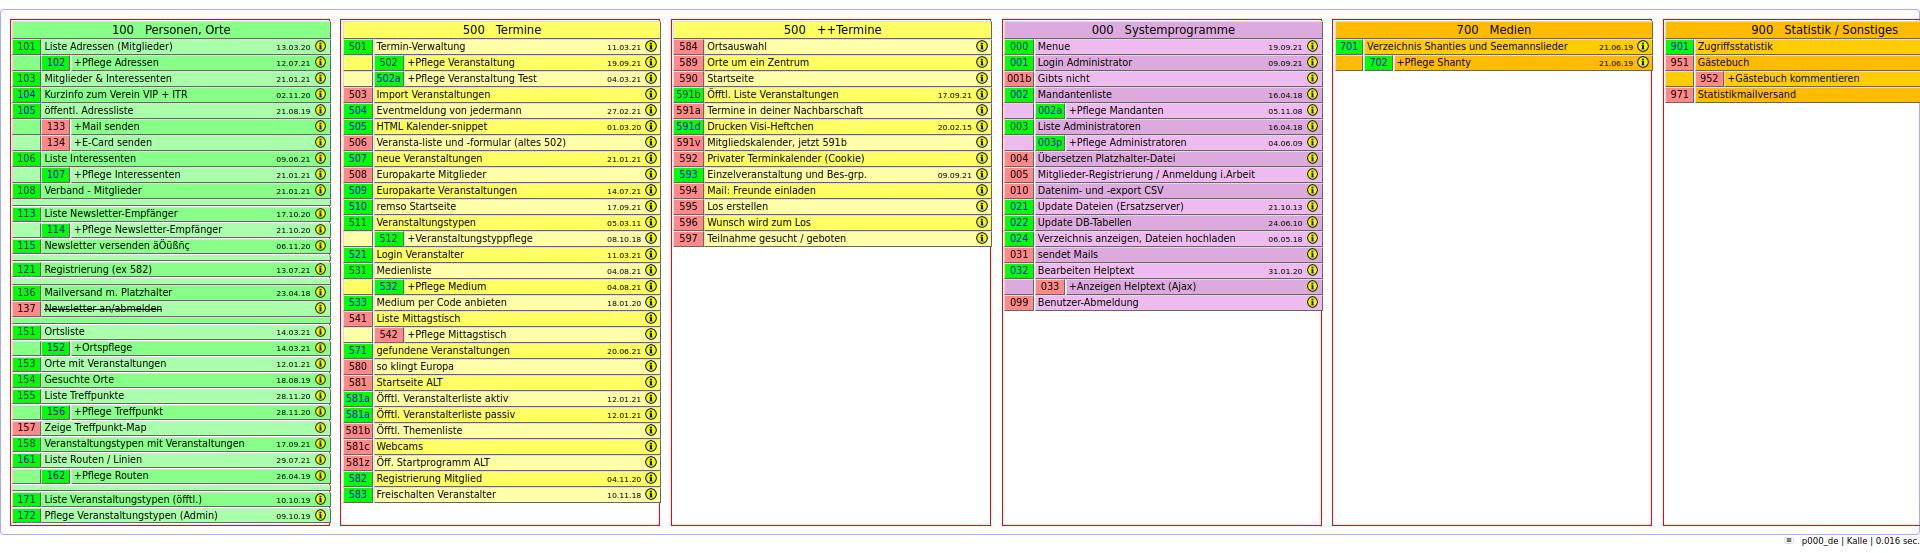Click the green 121 code cell

pyautogui.click(x=26, y=270)
